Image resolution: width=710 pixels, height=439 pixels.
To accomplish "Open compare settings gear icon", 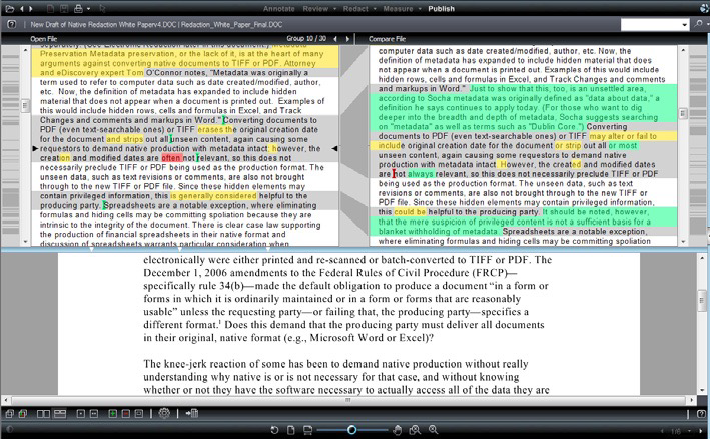I will point(164,413).
